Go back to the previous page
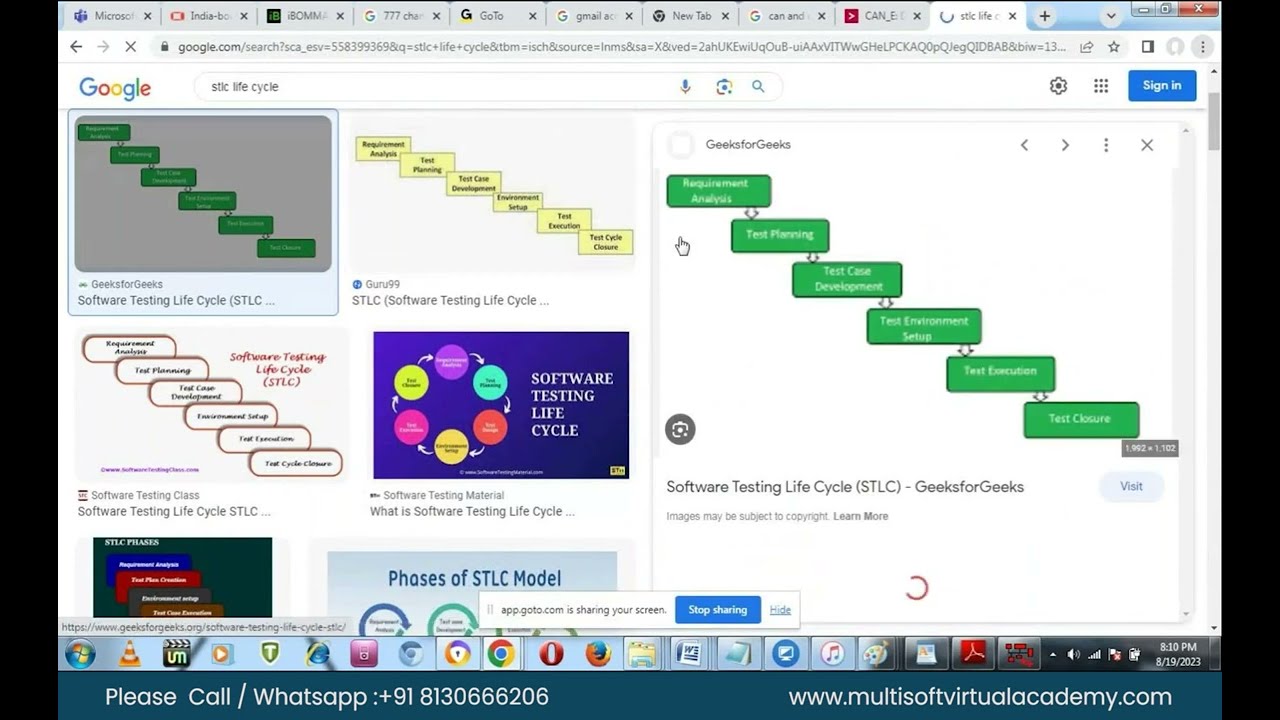 point(76,47)
